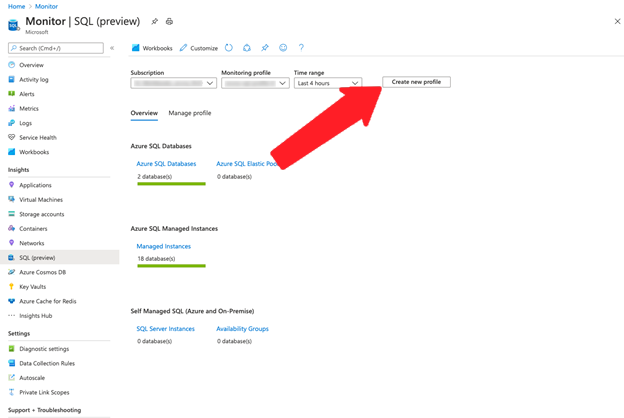Image resolution: width=624 pixels, height=418 pixels.
Task: Open Private Link Scopes
Action: pos(44,393)
